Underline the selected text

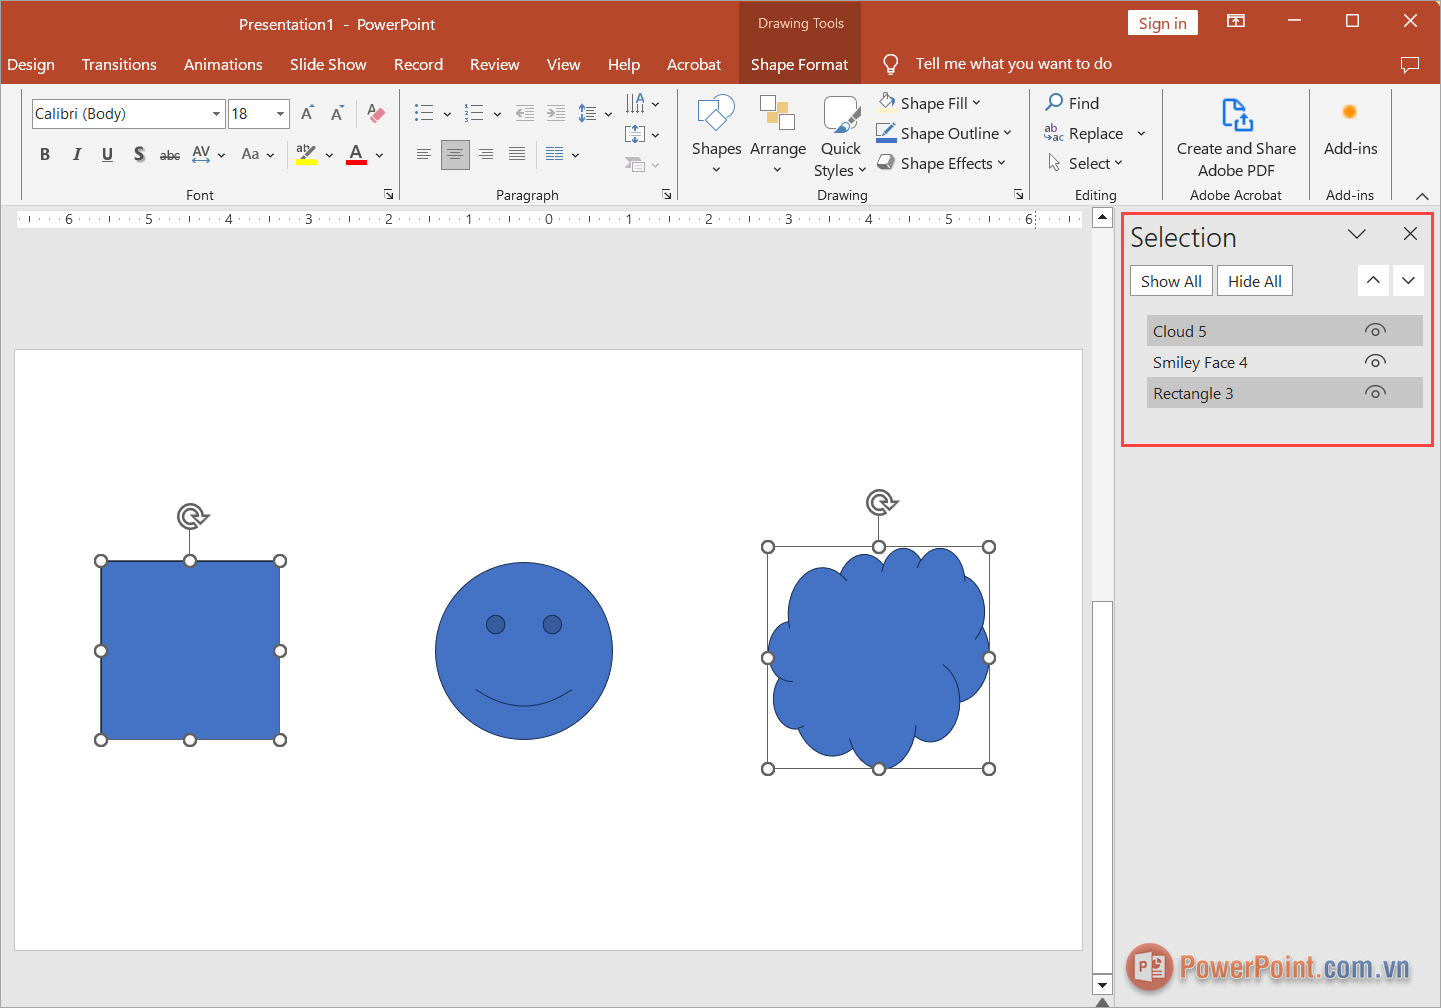107,154
